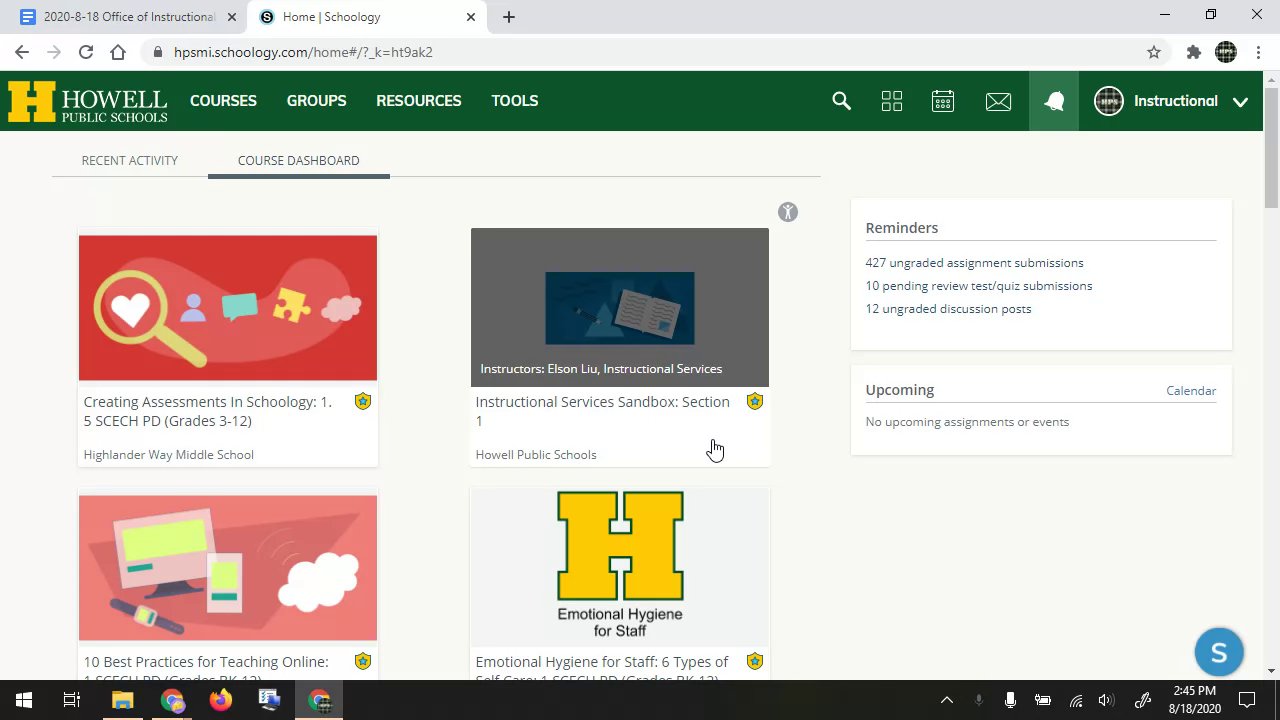Viewport: 1280px width, 720px height.
Task: Click the browser home button
Action: tap(118, 52)
